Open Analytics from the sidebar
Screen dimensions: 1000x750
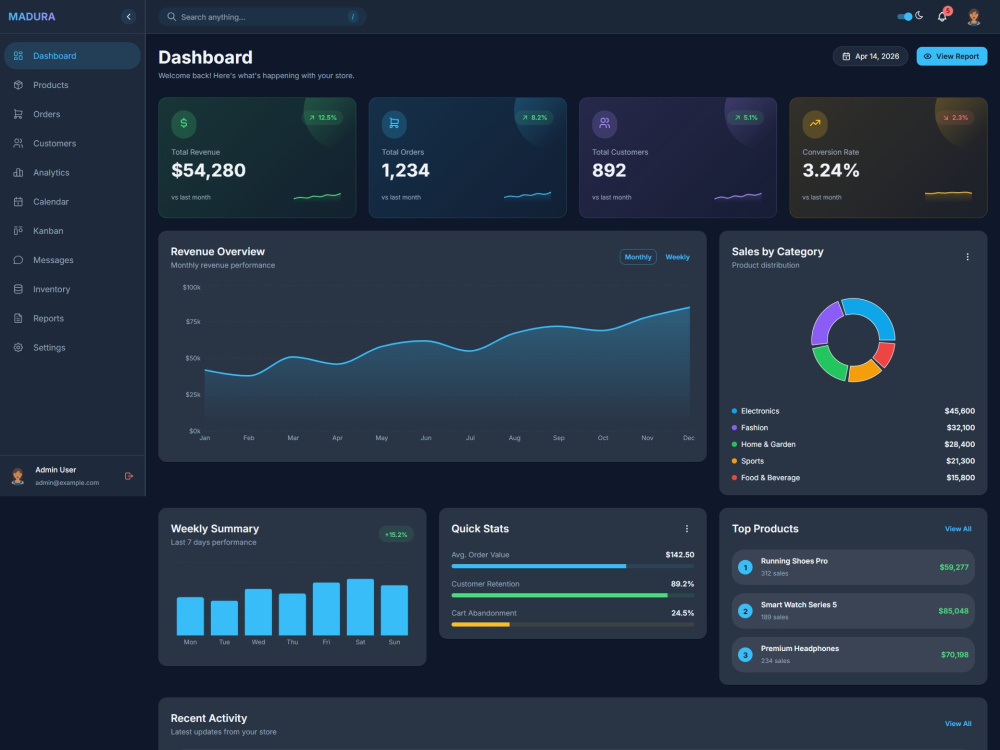point(72,172)
